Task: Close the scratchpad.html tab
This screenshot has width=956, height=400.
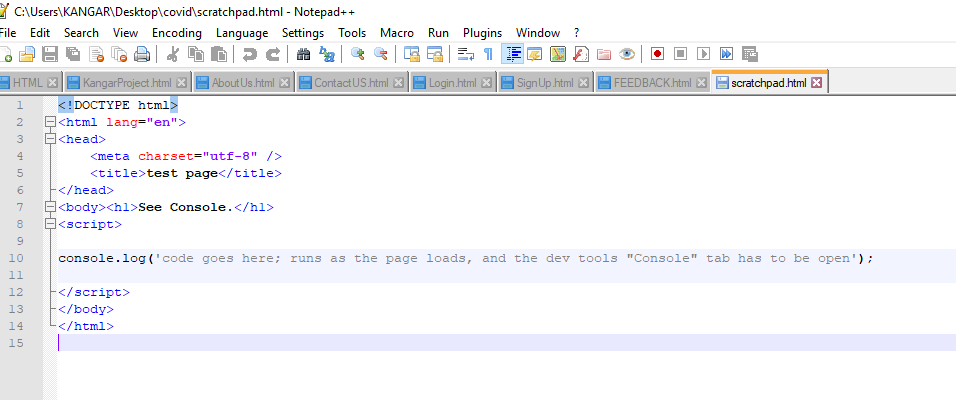Action: click(816, 83)
